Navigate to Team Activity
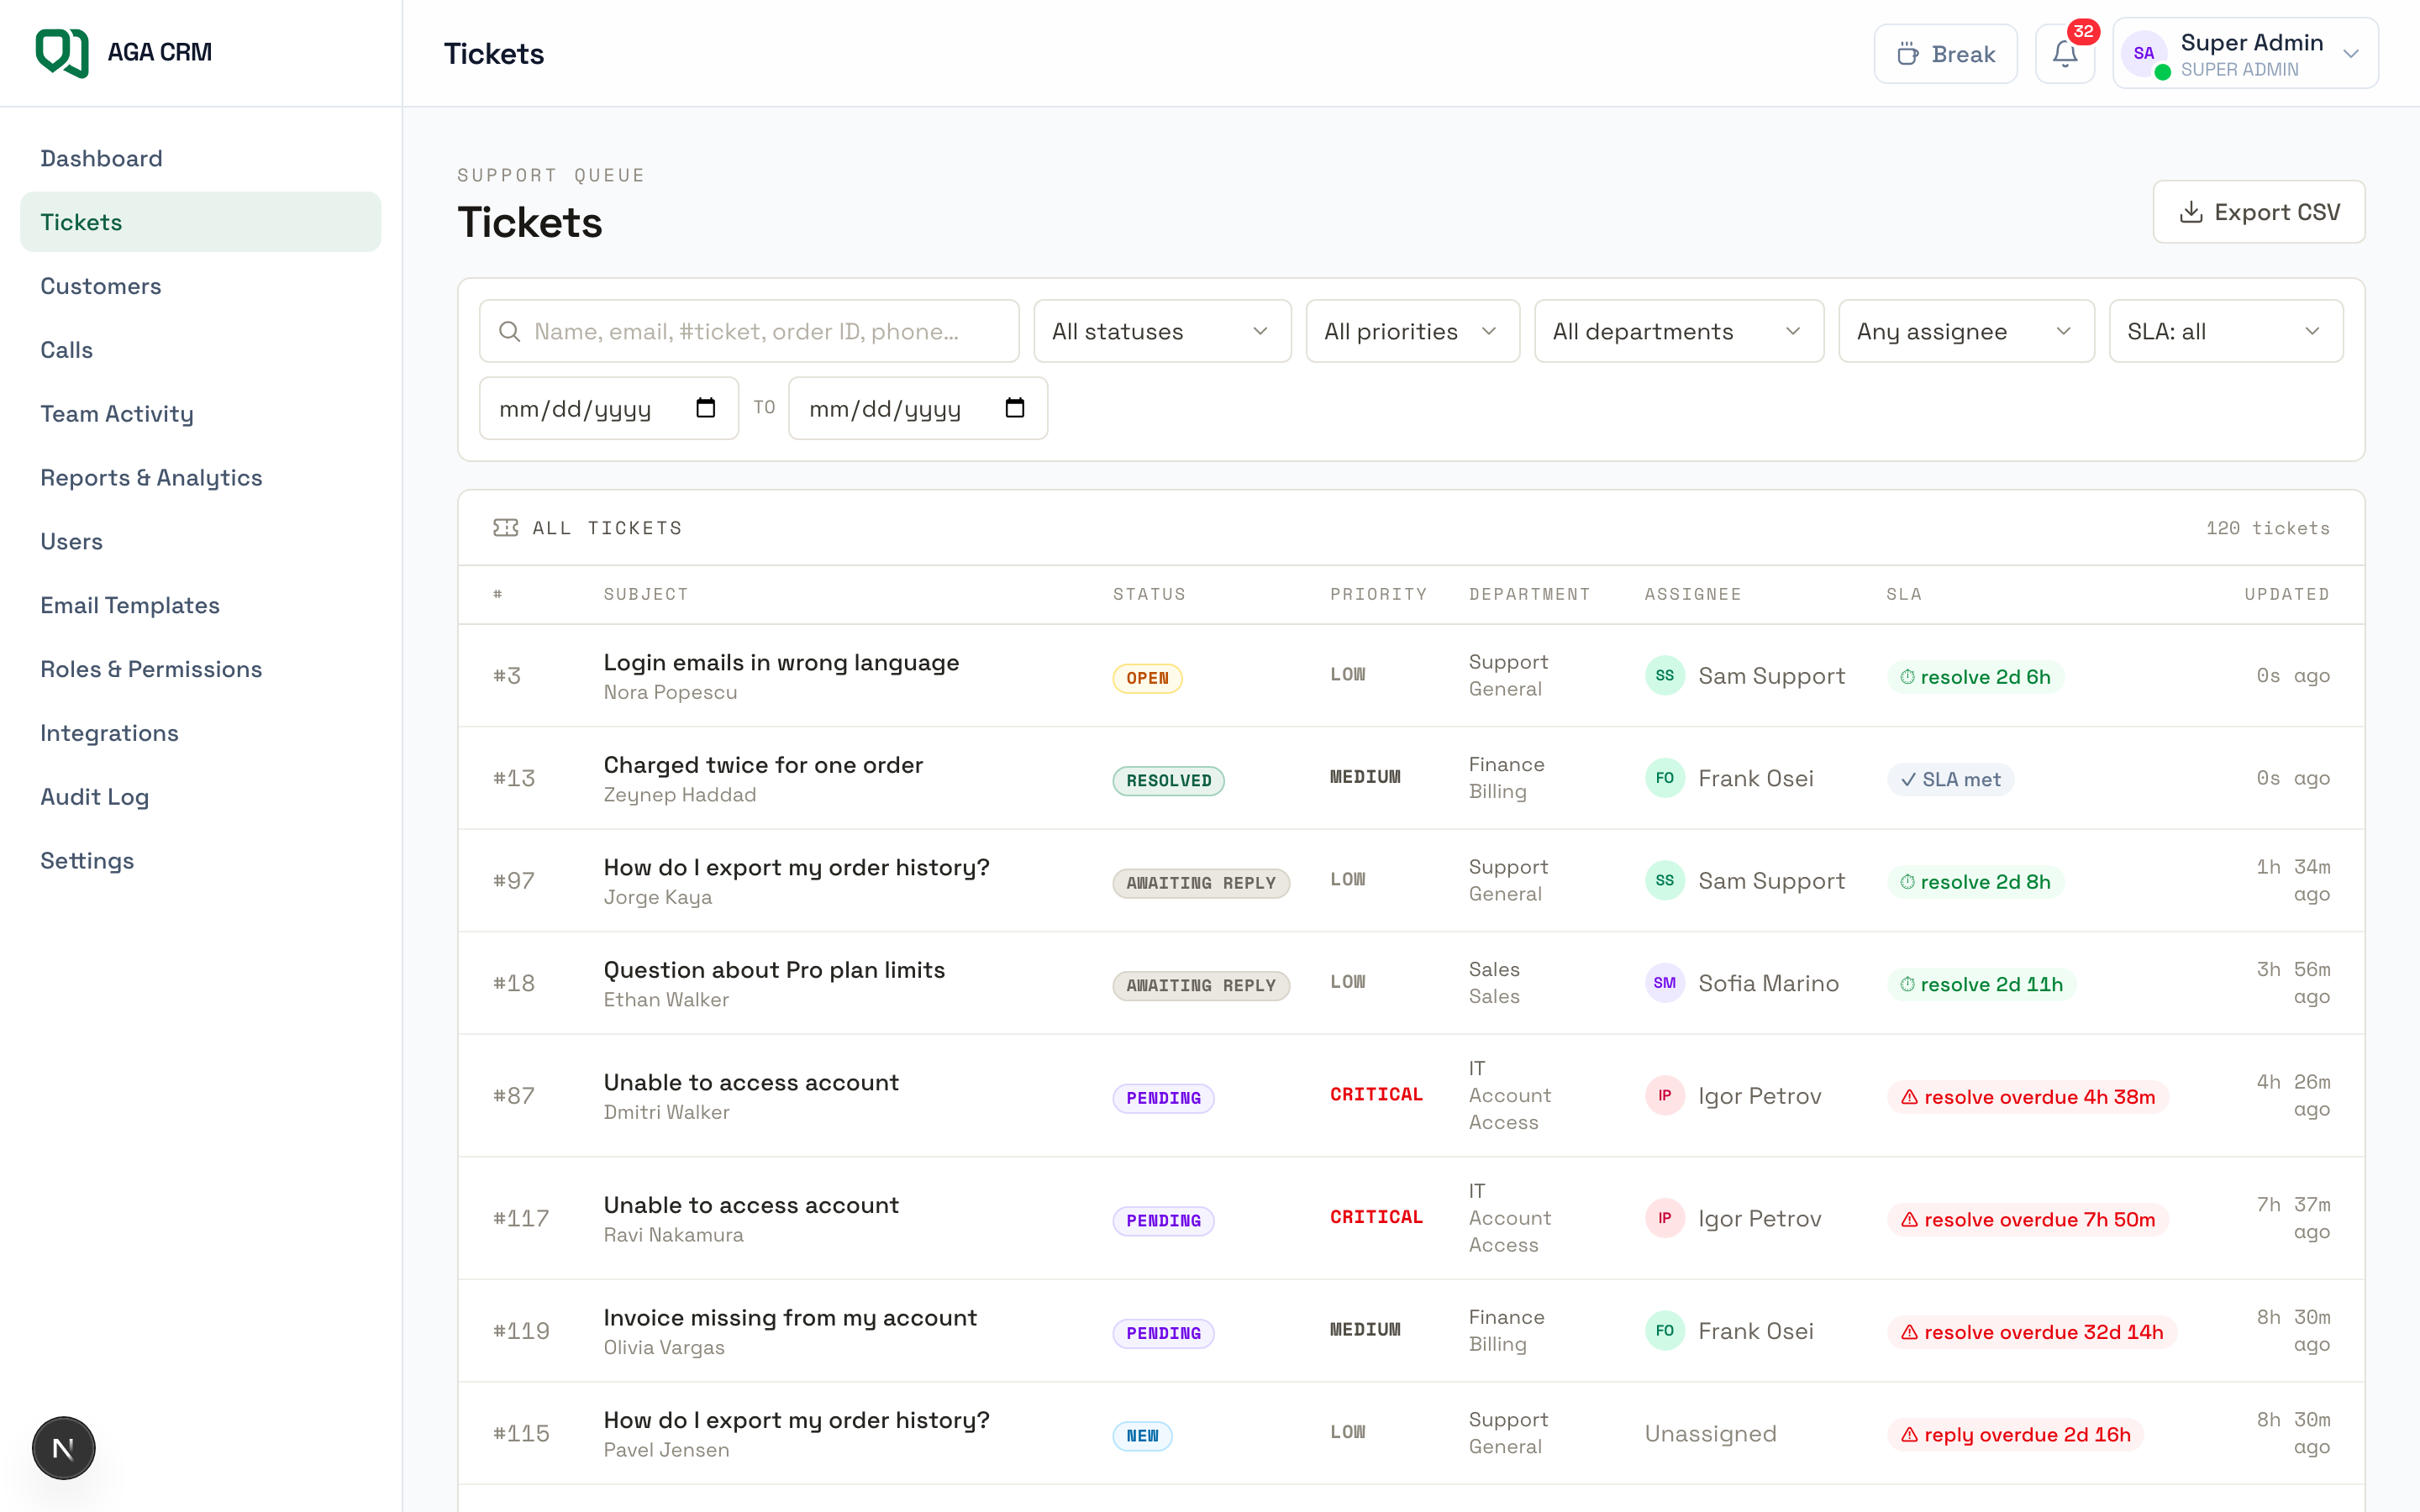 [x=200, y=414]
